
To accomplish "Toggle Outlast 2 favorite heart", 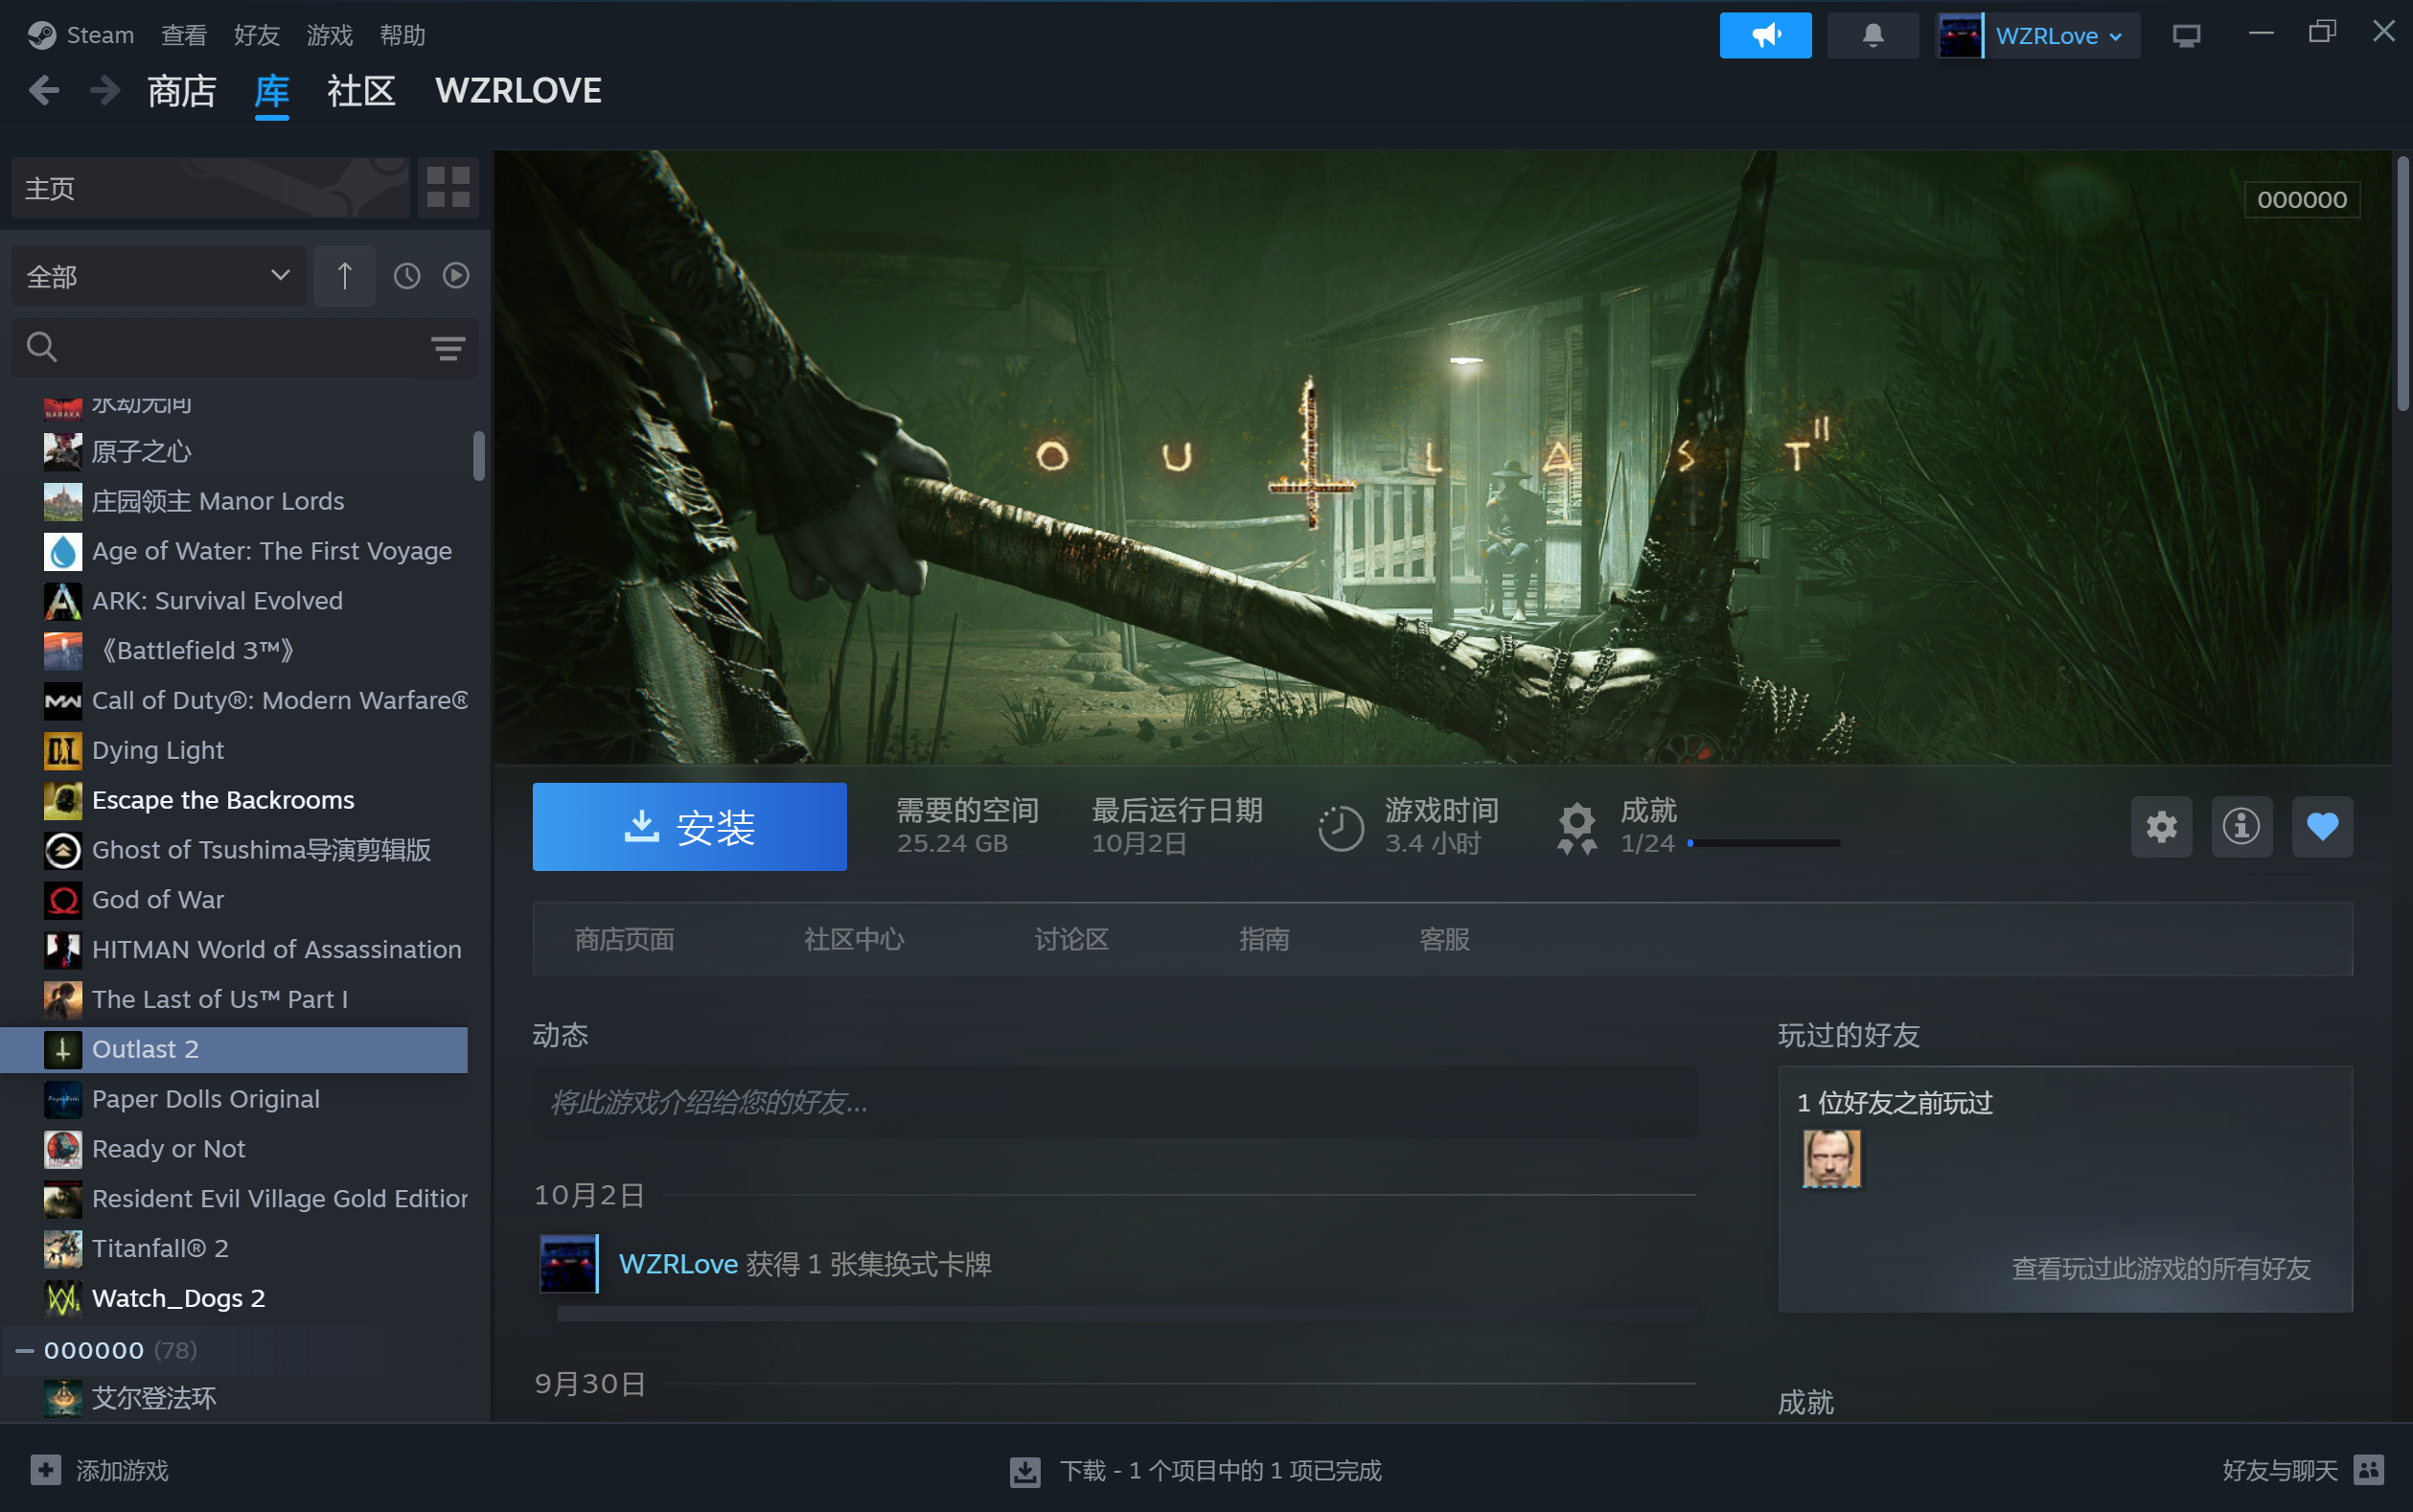I will coord(2322,827).
